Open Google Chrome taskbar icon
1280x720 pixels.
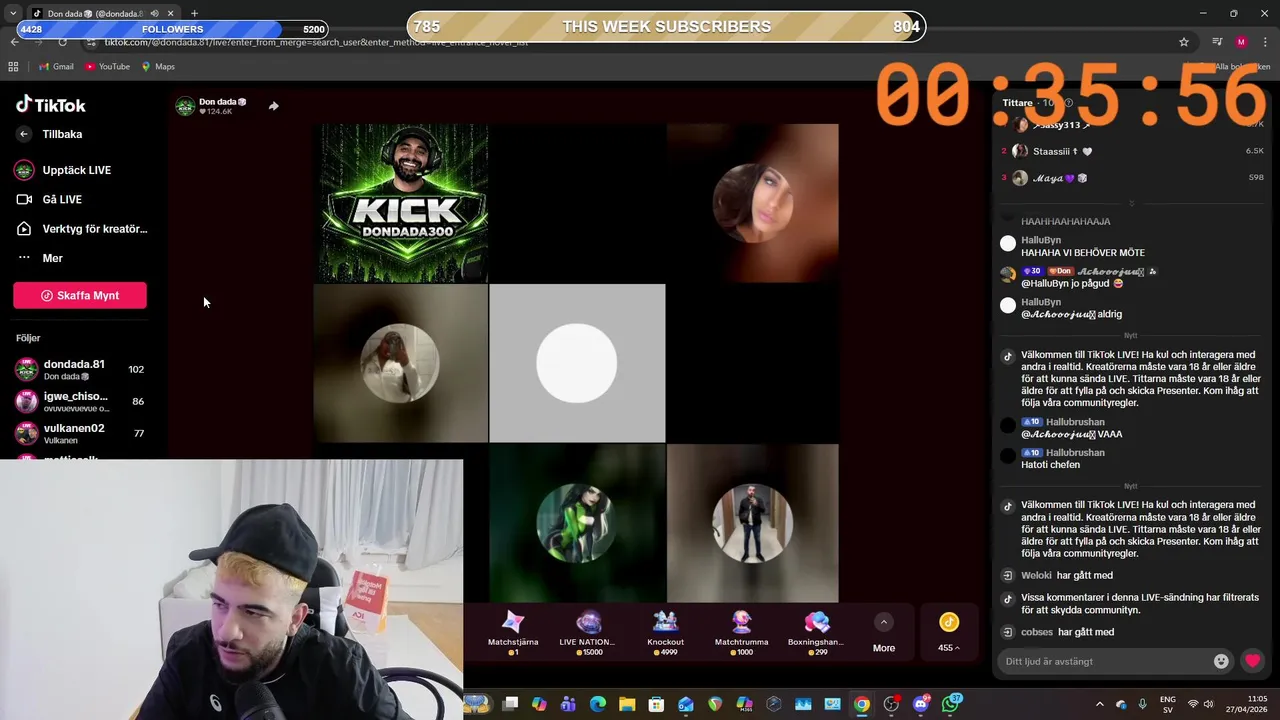coord(862,704)
